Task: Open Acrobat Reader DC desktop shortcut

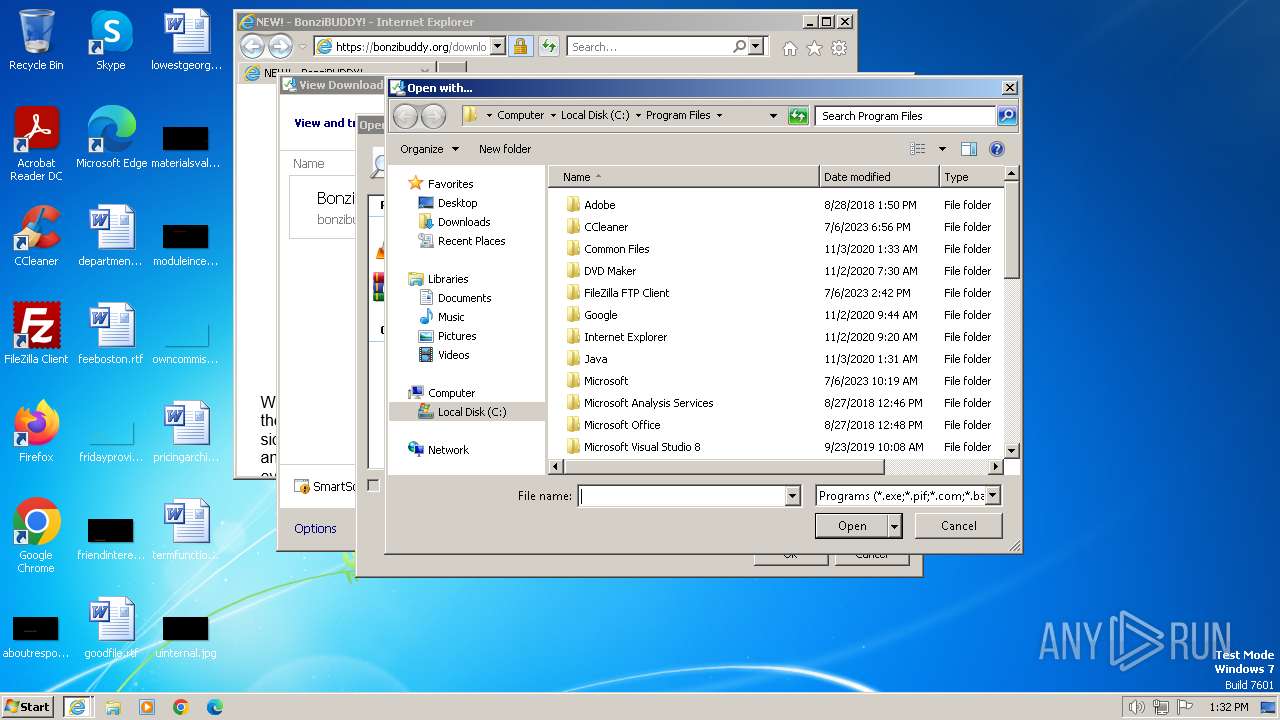Action: (36, 144)
